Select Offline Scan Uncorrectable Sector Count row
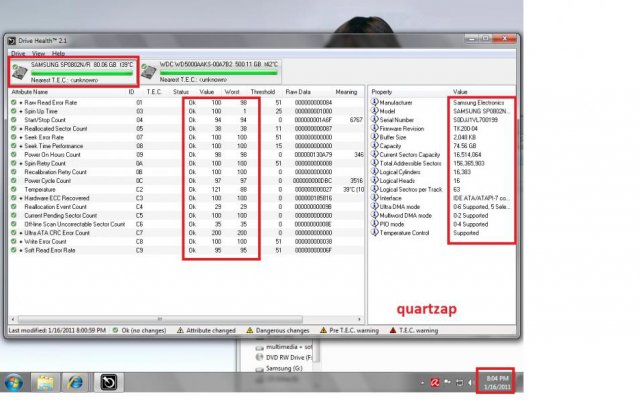 pos(186,224)
